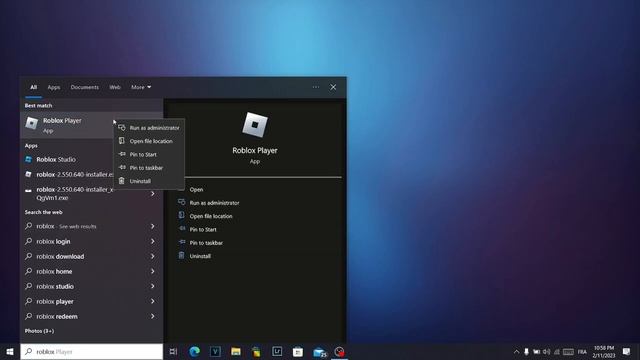Open the notification center icon

[627, 351]
